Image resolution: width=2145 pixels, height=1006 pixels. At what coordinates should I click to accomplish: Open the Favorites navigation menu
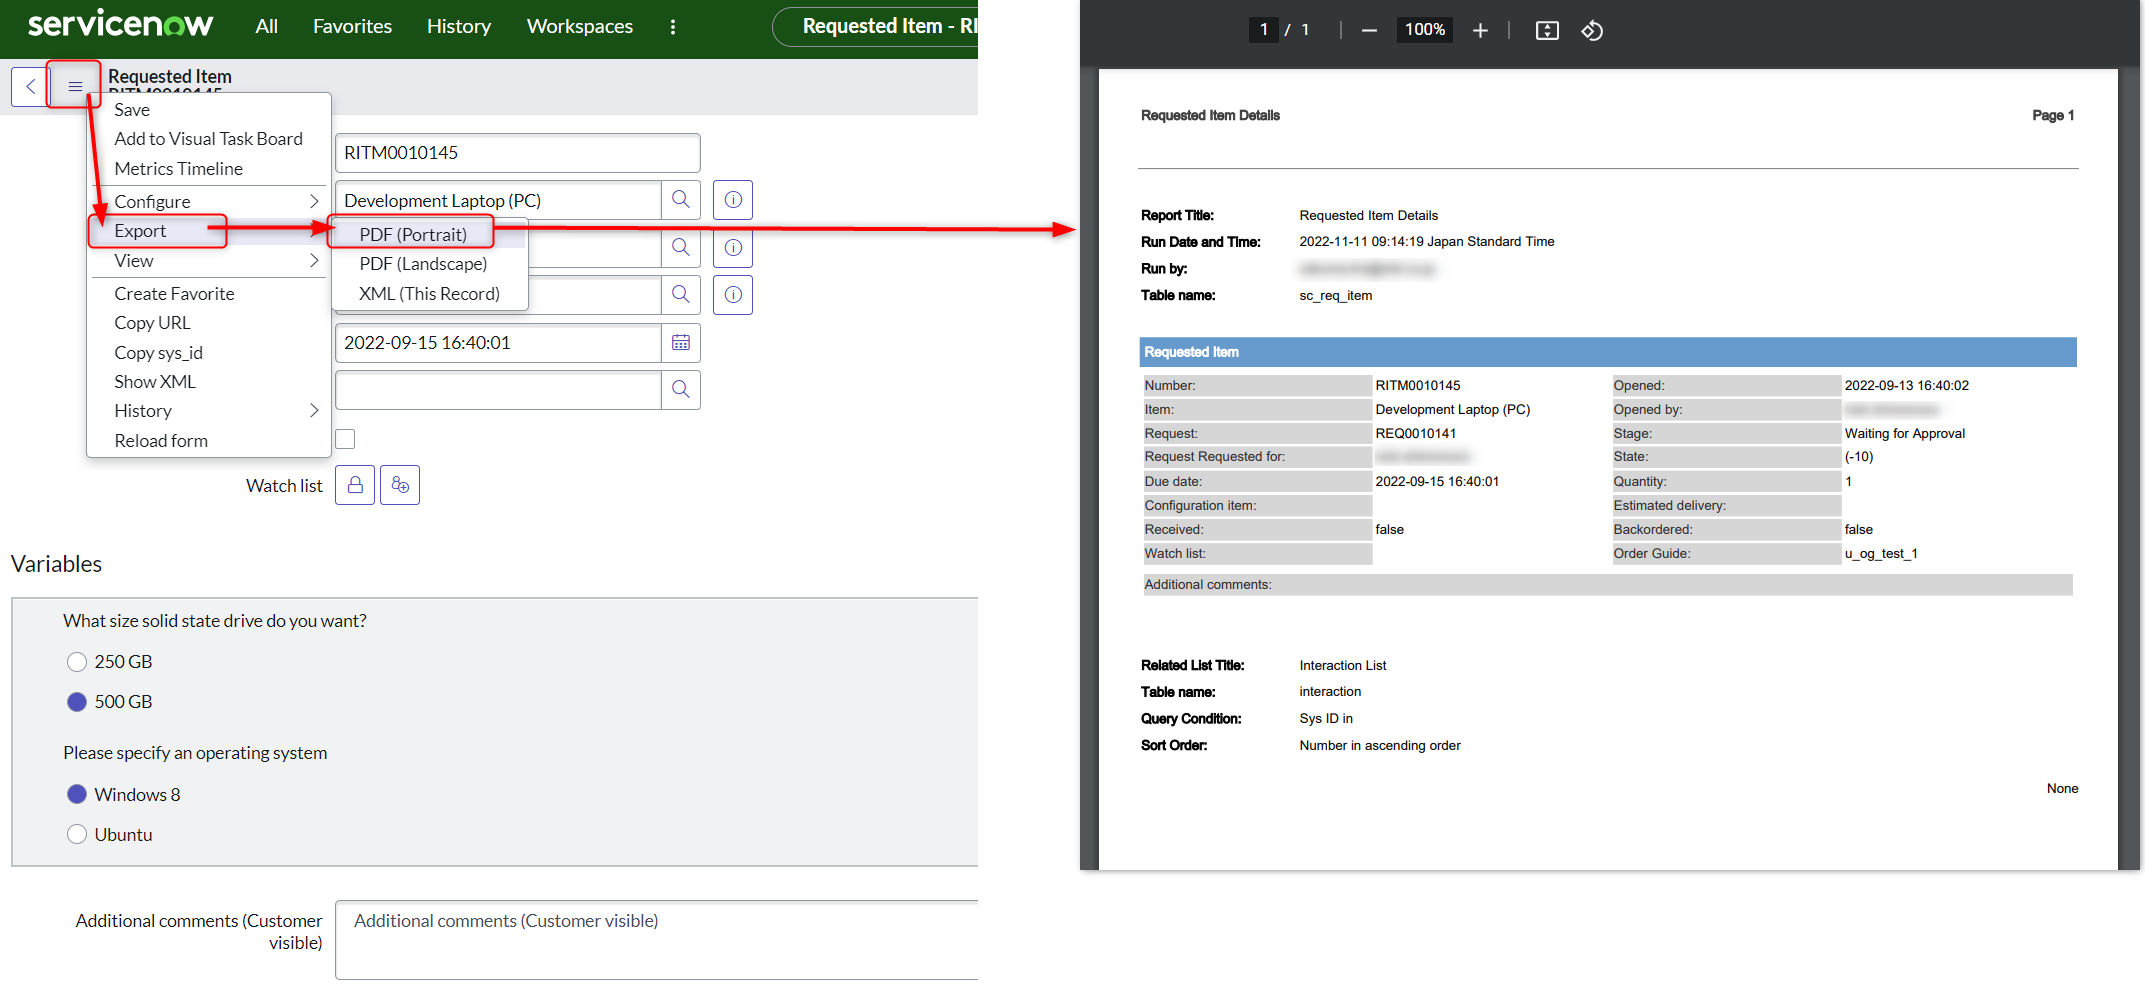(352, 26)
